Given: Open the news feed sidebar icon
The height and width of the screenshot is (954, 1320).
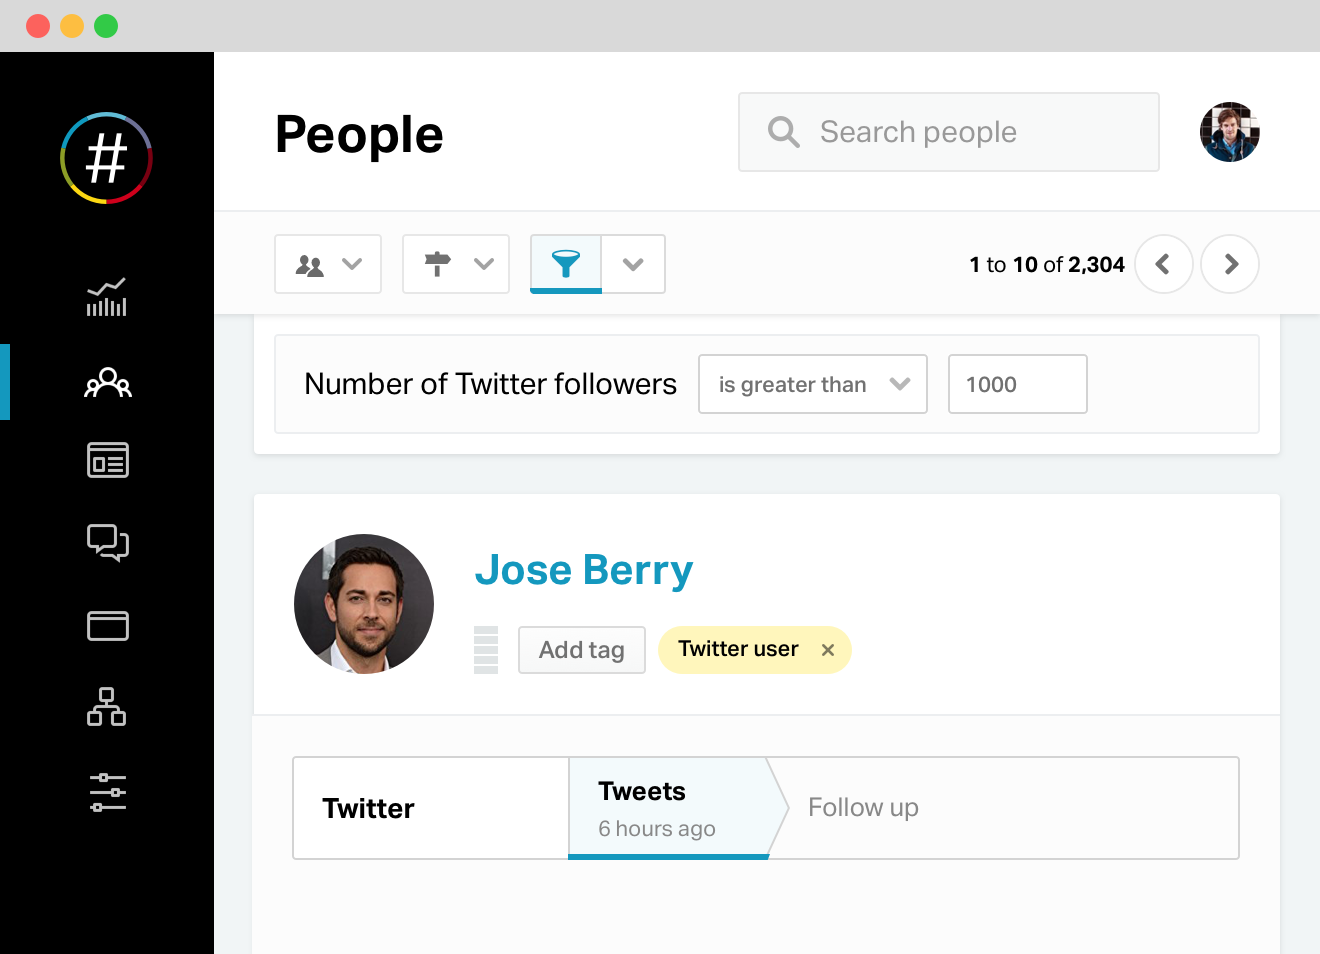Looking at the screenshot, I should click(108, 460).
